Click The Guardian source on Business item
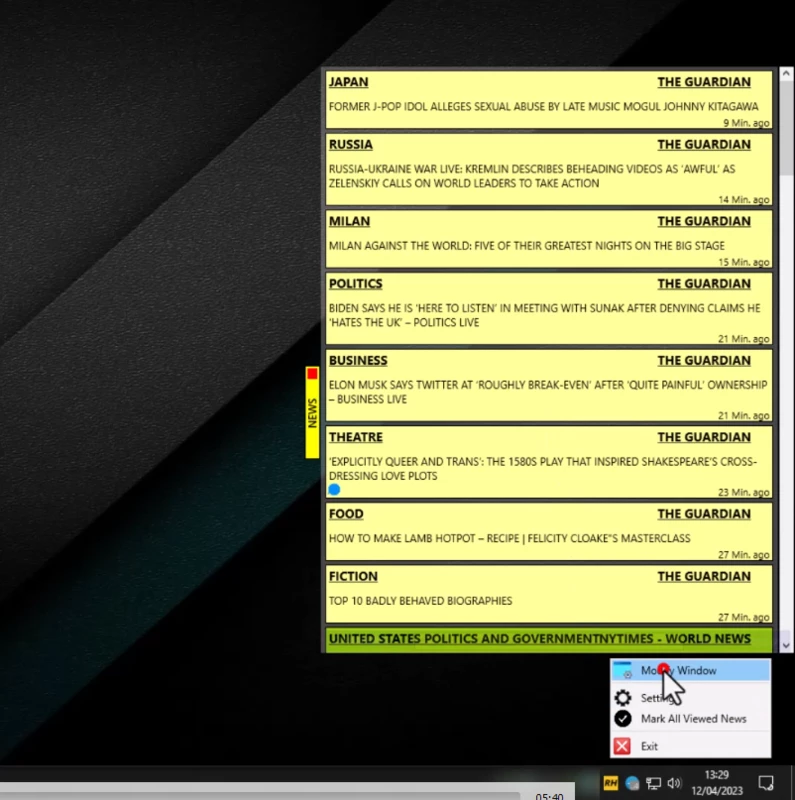This screenshot has height=800, width=795. coord(704,360)
